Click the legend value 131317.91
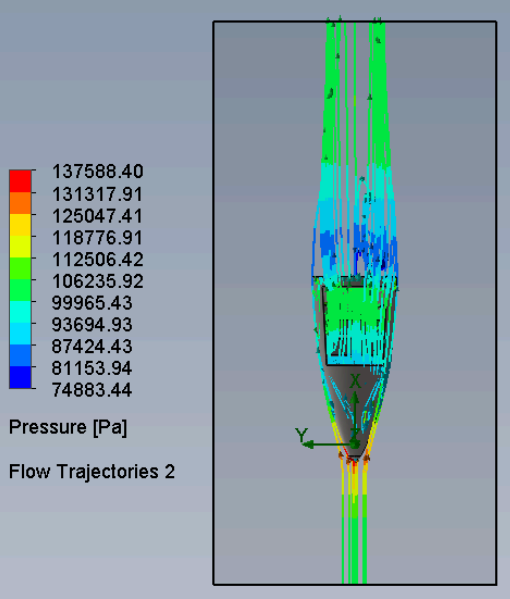This screenshot has width=510, height=599. click(97, 194)
